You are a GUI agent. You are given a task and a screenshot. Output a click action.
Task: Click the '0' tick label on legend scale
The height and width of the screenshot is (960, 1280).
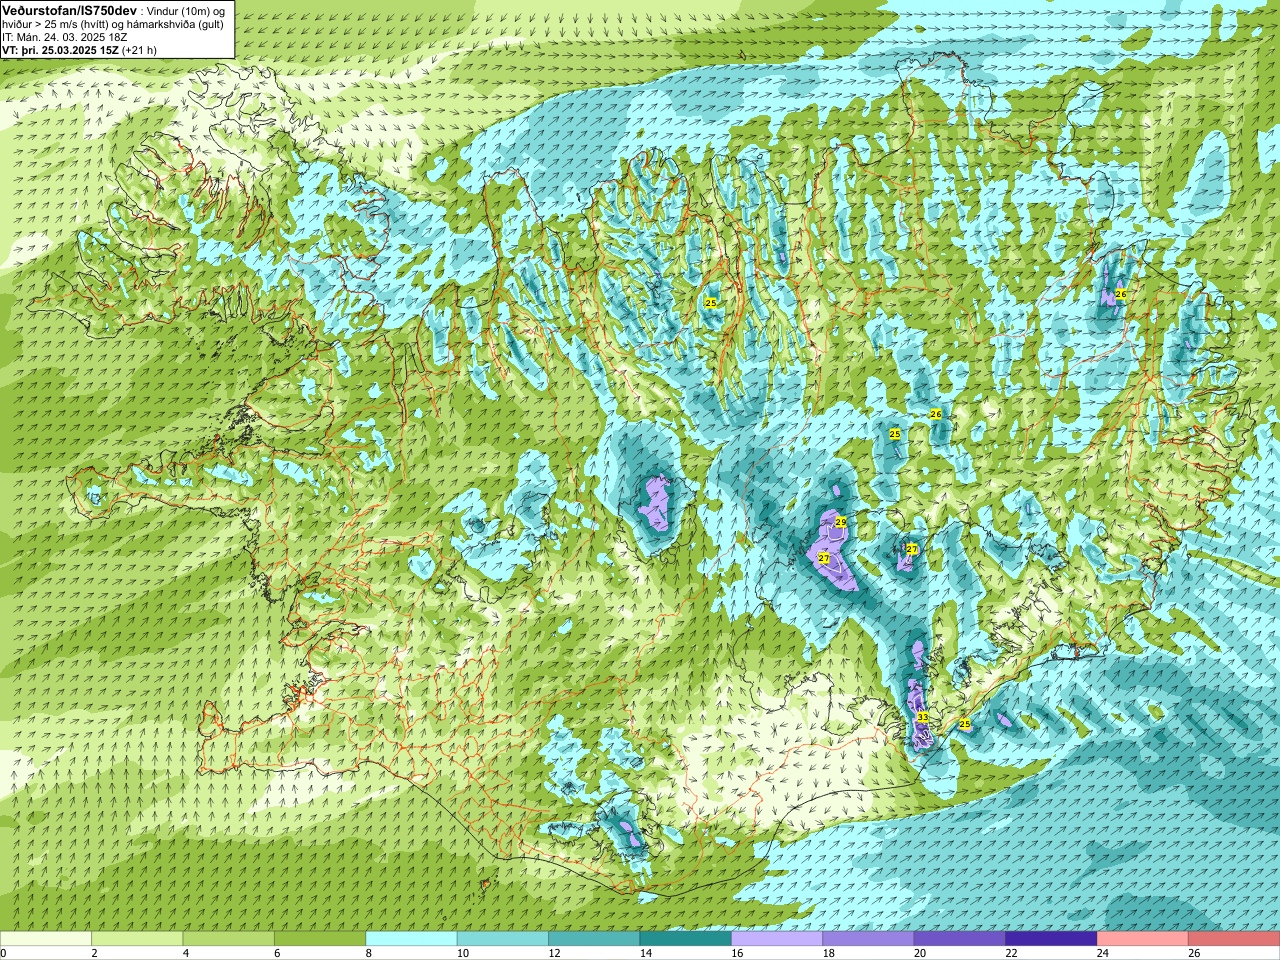pos(3,954)
